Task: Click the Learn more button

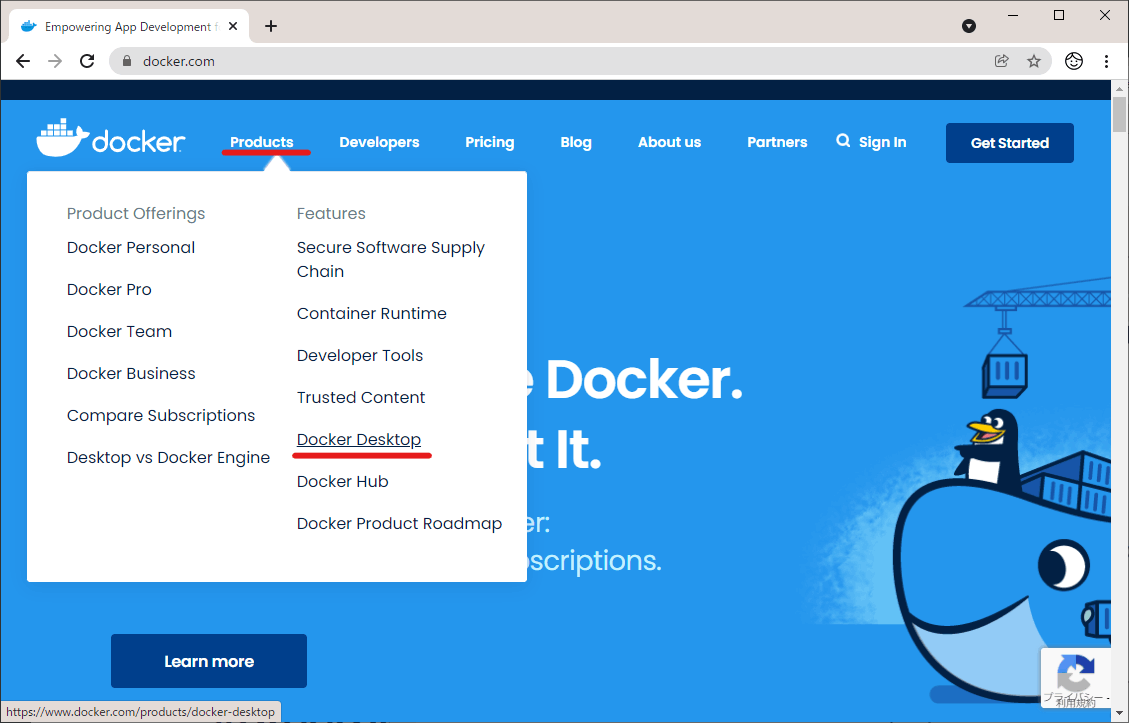Action: 209,661
